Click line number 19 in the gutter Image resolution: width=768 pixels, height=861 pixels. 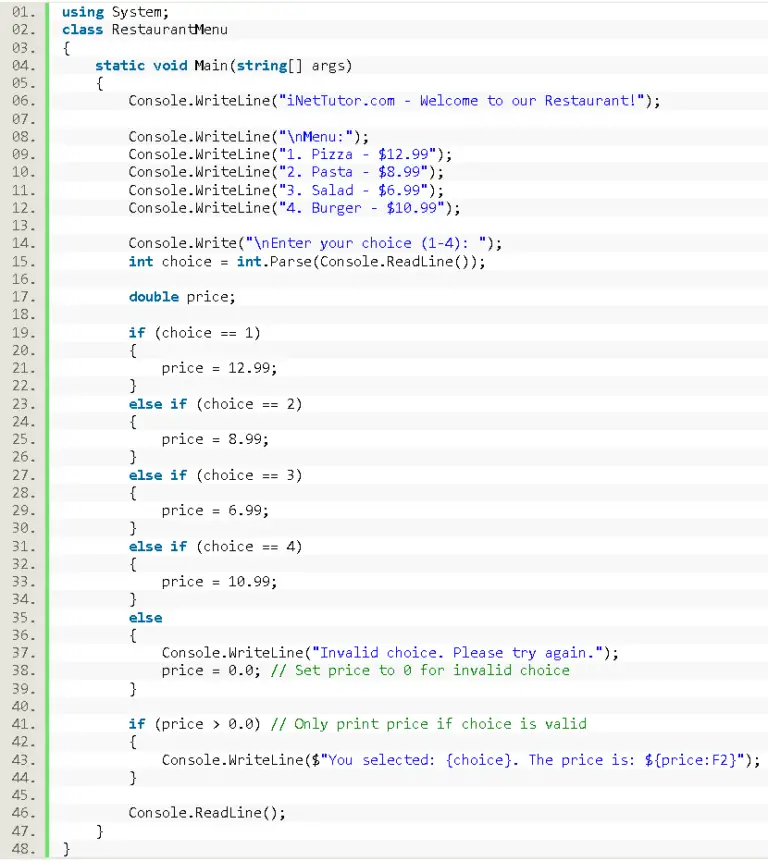(x=23, y=333)
